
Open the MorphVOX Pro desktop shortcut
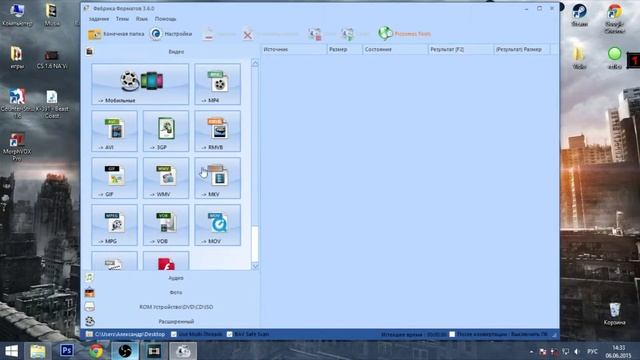(17, 147)
